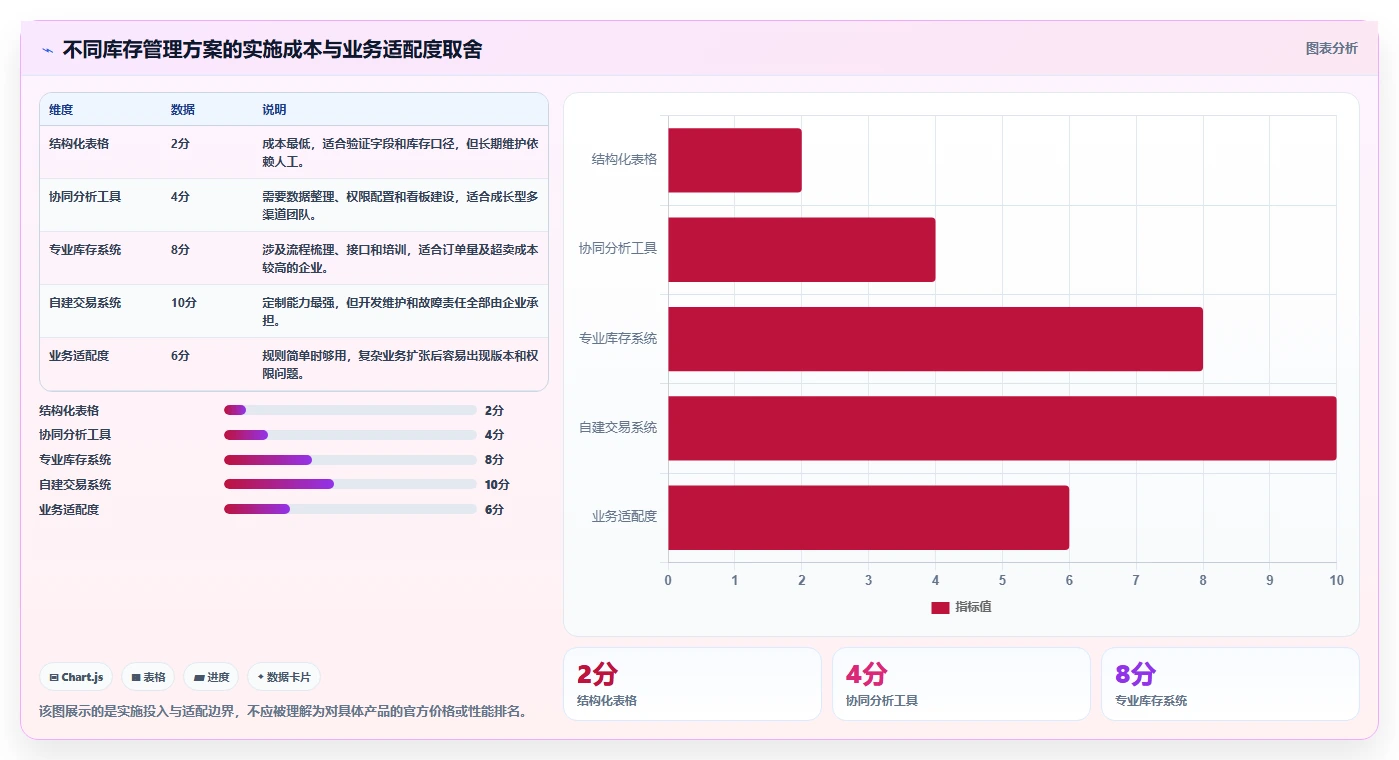
Task: Click the 结构化表格 progress bar
Action: [x=350, y=410]
